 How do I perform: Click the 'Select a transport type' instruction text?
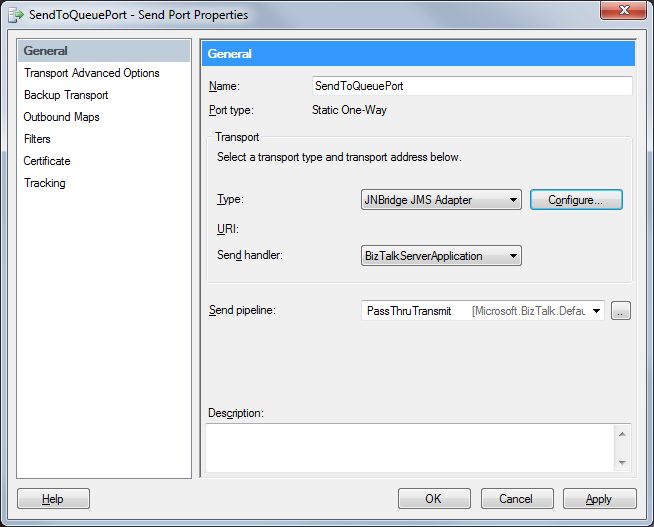tap(339, 157)
